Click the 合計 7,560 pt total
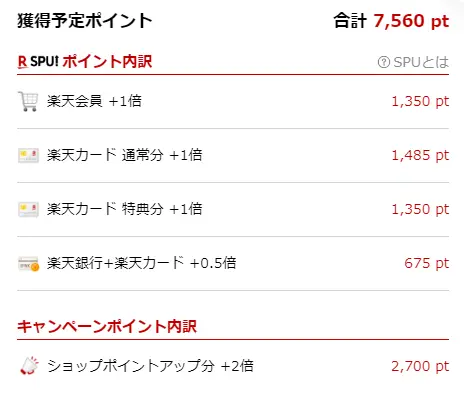This screenshot has height=393, width=464. coord(391,21)
